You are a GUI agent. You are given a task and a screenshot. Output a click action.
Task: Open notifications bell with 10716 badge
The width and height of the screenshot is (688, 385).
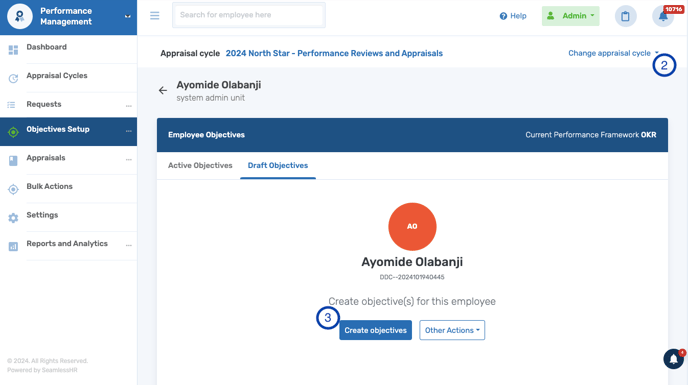663,16
